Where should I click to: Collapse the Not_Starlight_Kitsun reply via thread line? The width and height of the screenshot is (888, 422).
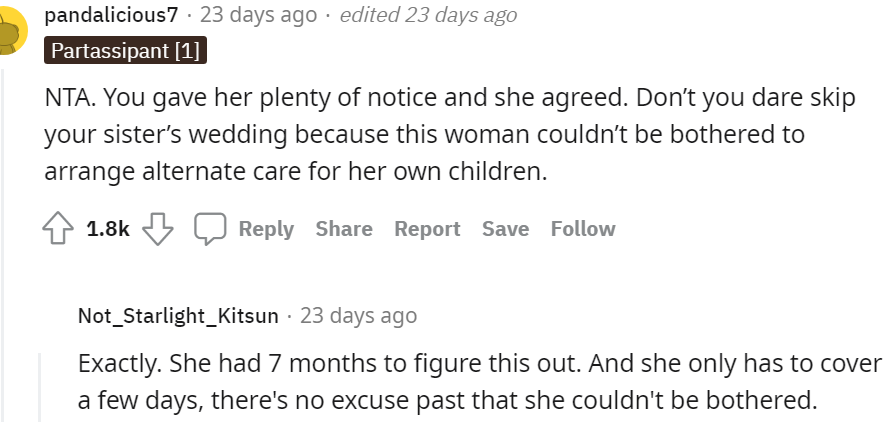(40, 385)
